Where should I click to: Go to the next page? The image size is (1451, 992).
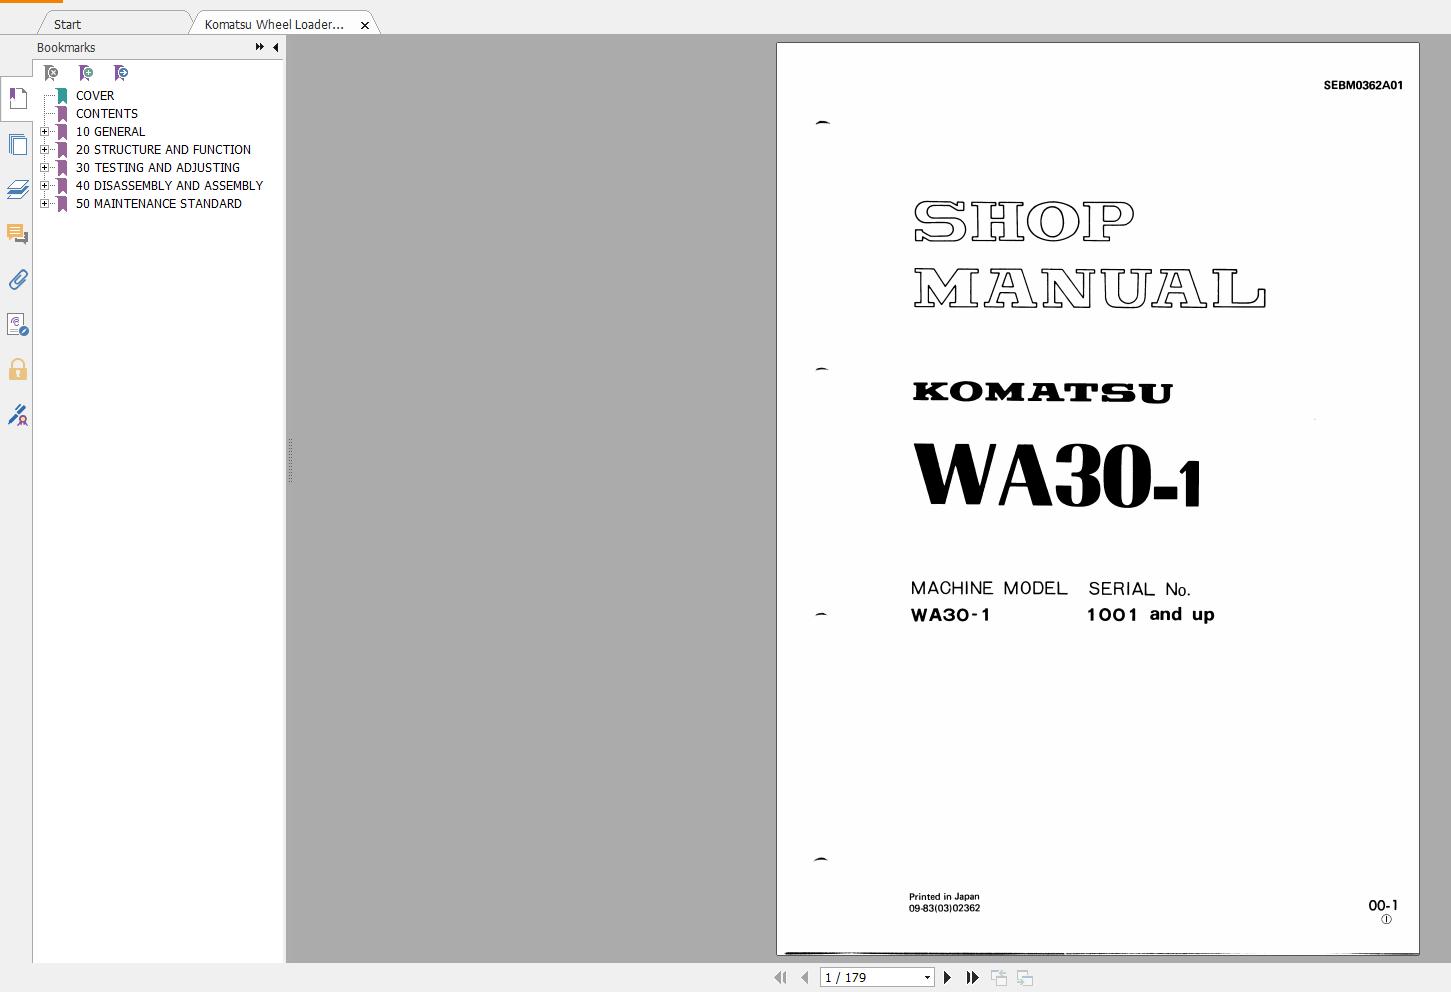click(947, 977)
